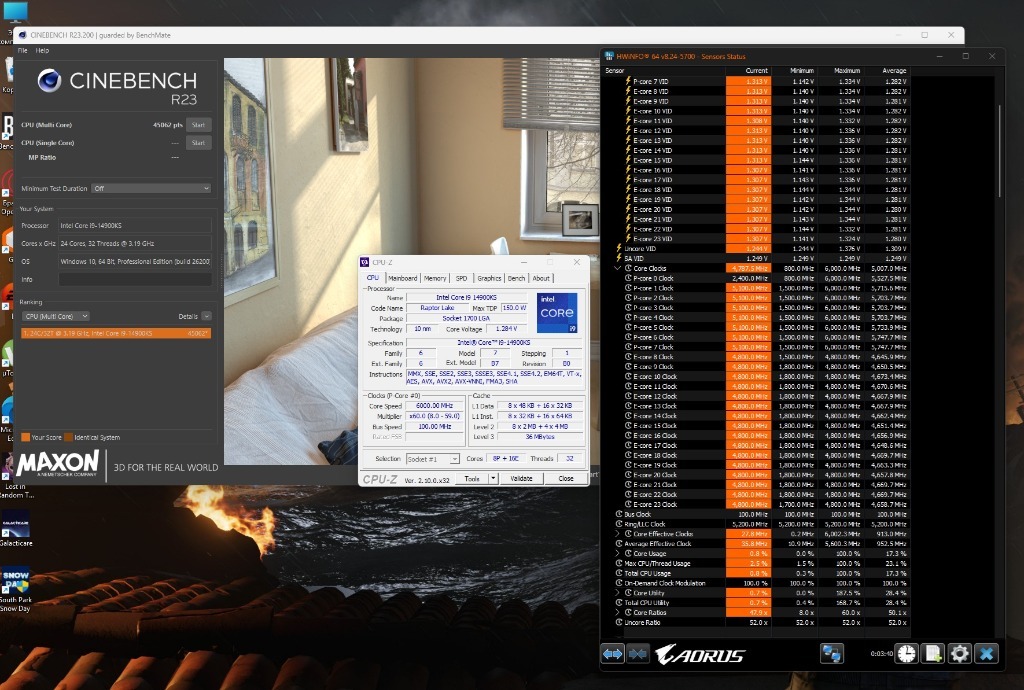
Task: Open Minimum Test Duration dropdown
Action: [x=151, y=189]
